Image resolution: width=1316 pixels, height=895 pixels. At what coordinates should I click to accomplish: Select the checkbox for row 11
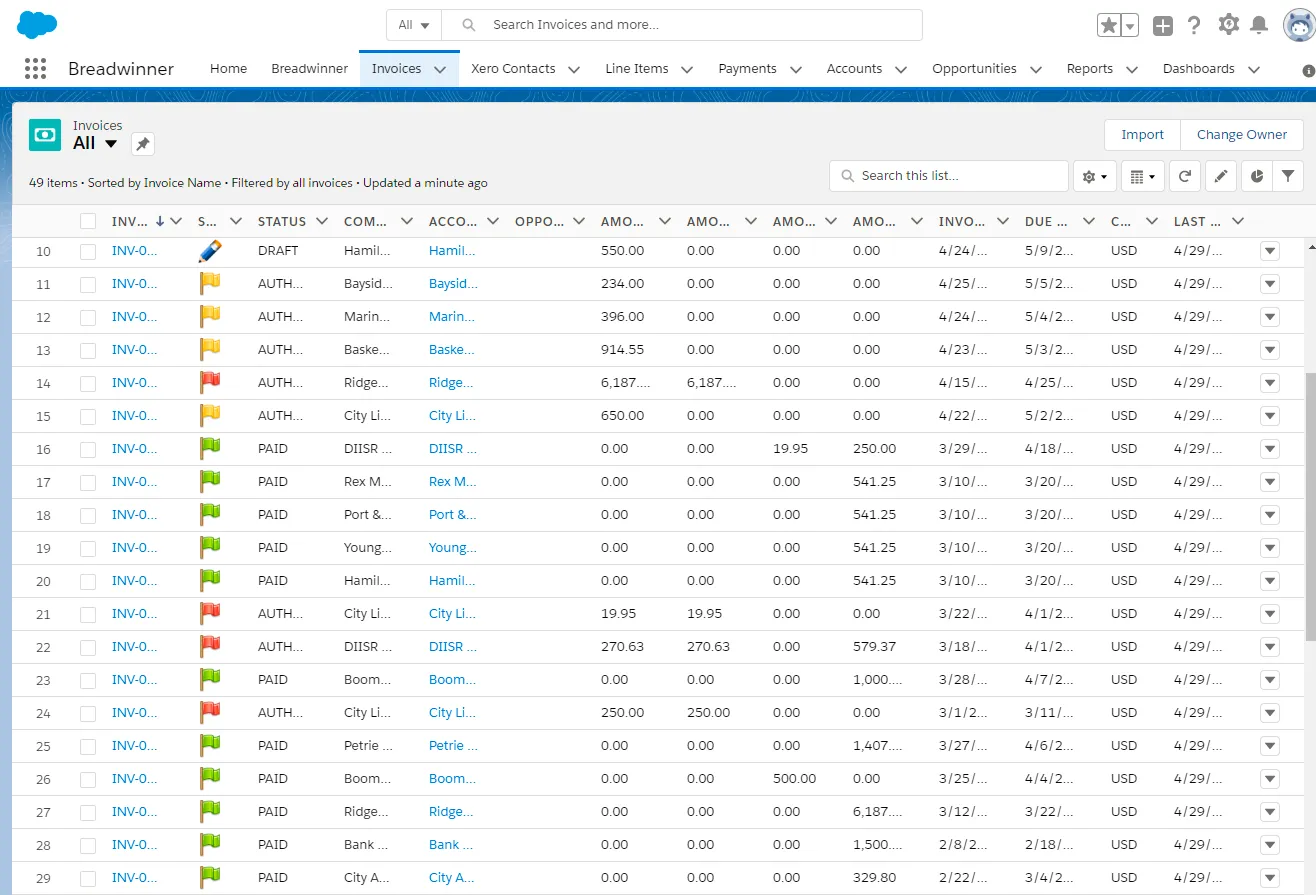[x=88, y=285]
